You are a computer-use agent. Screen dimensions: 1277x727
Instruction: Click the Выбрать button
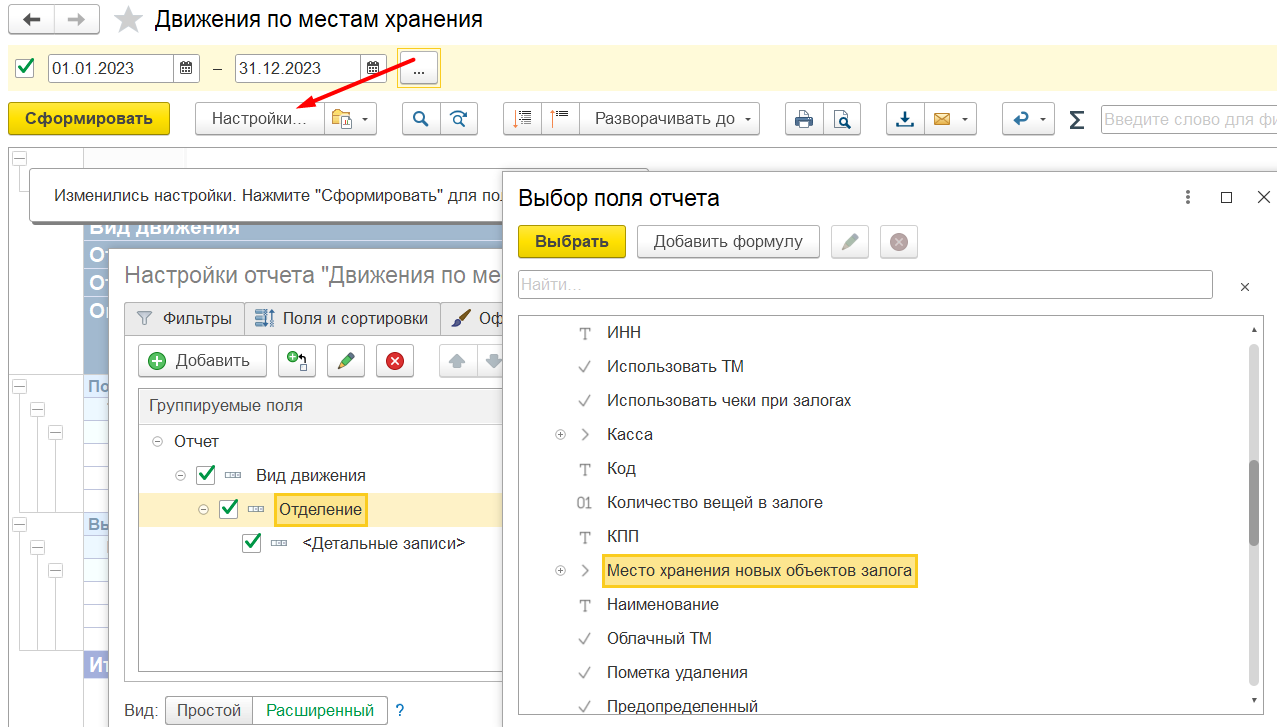pyautogui.click(x=572, y=241)
